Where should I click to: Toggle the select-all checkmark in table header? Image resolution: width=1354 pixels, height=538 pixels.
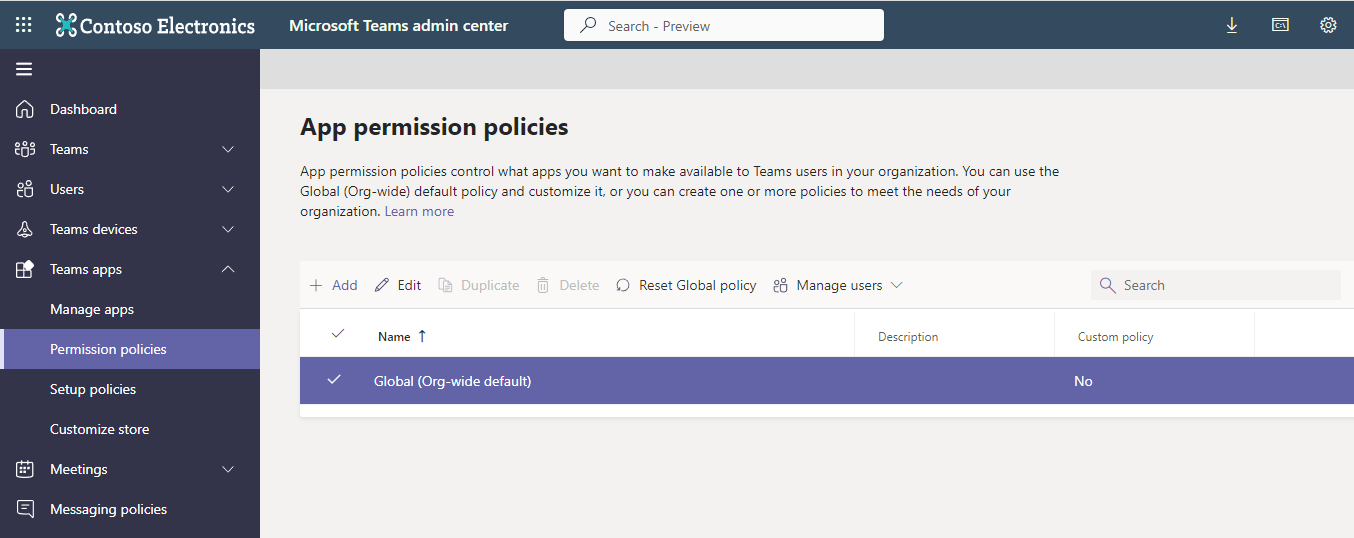[337, 334]
